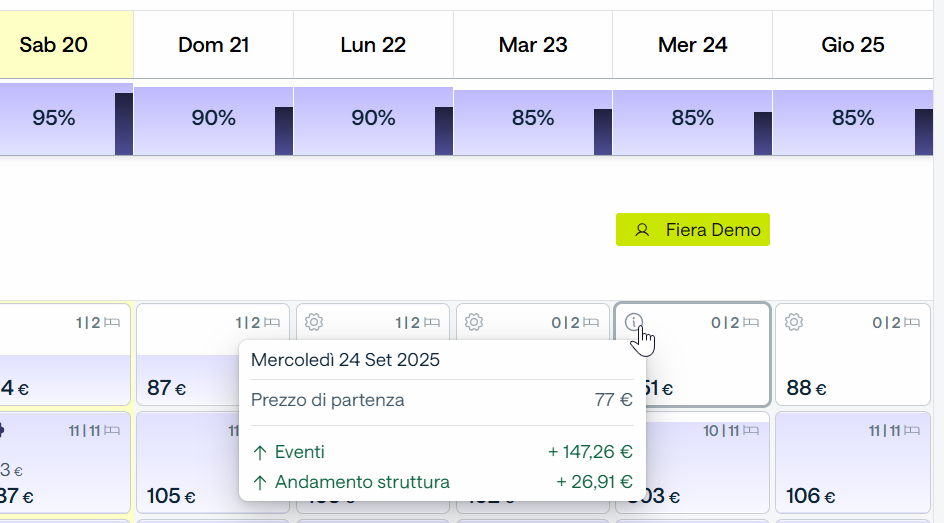Select the 106 € price cell
This screenshot has height=523, width=944.
point(852,462)
